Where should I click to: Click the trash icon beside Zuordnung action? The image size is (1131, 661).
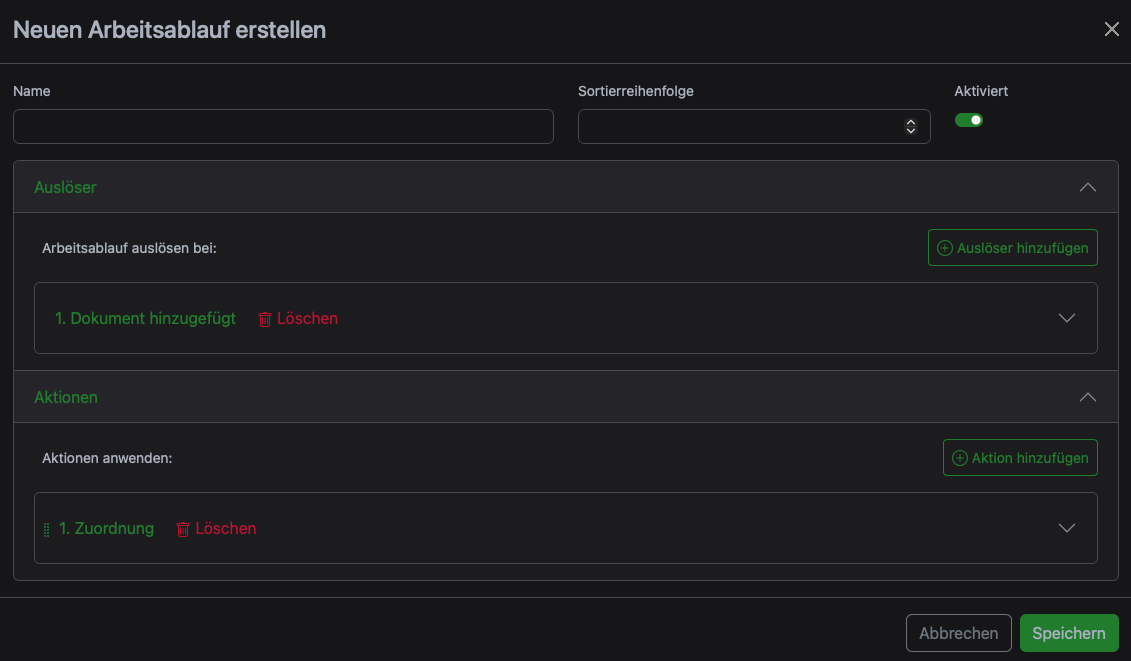183,529
